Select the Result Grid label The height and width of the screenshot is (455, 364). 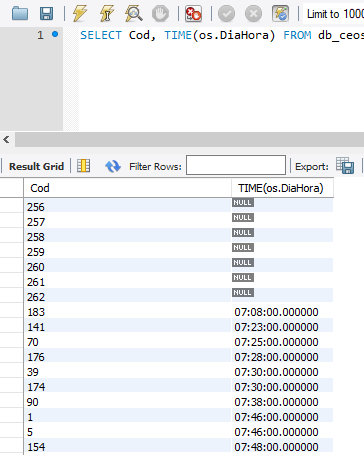pos(36,166)
